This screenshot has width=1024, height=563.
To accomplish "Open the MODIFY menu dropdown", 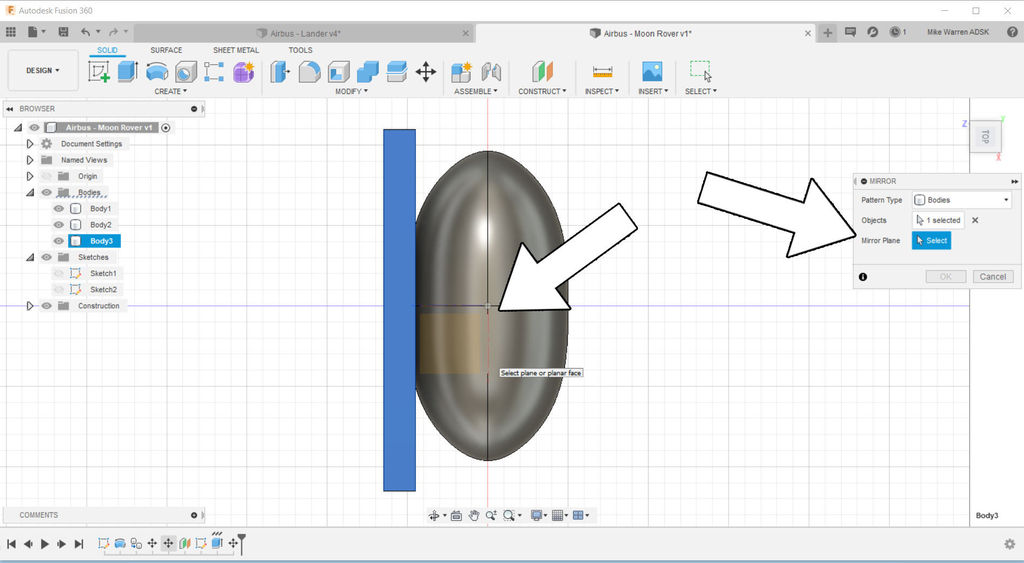I will [x=351, y=91].
